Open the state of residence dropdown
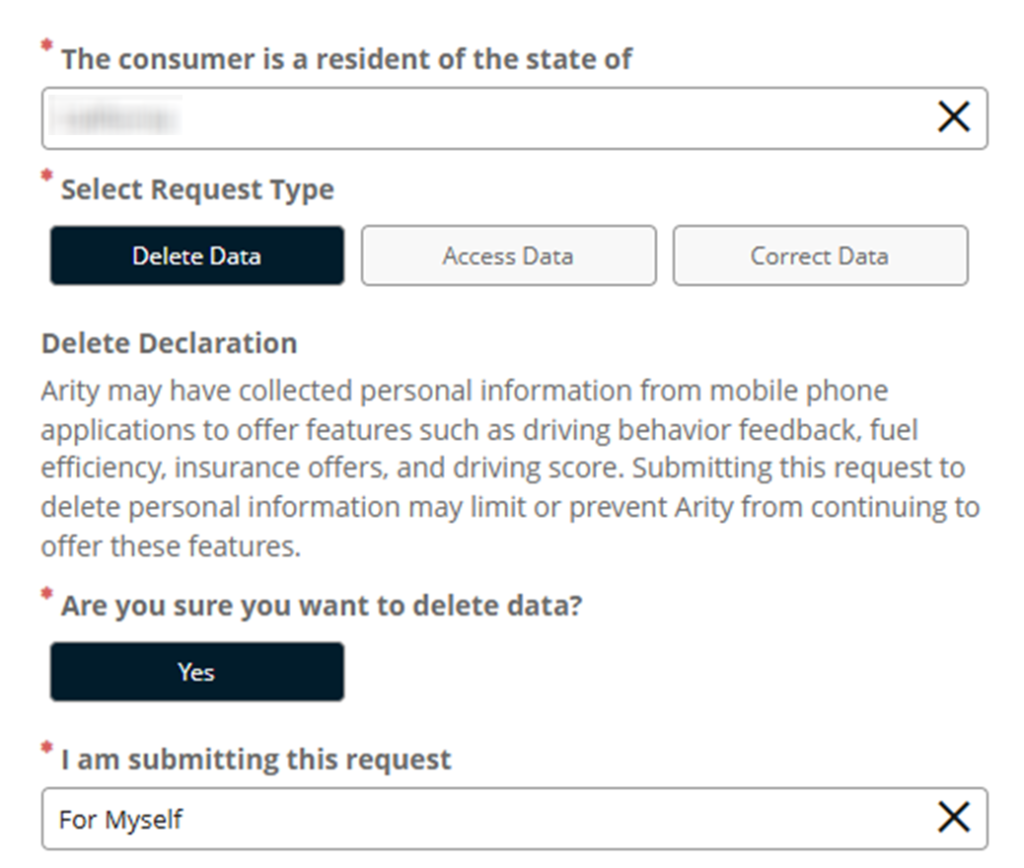The image size is (1024, 868). coord(480,118)
